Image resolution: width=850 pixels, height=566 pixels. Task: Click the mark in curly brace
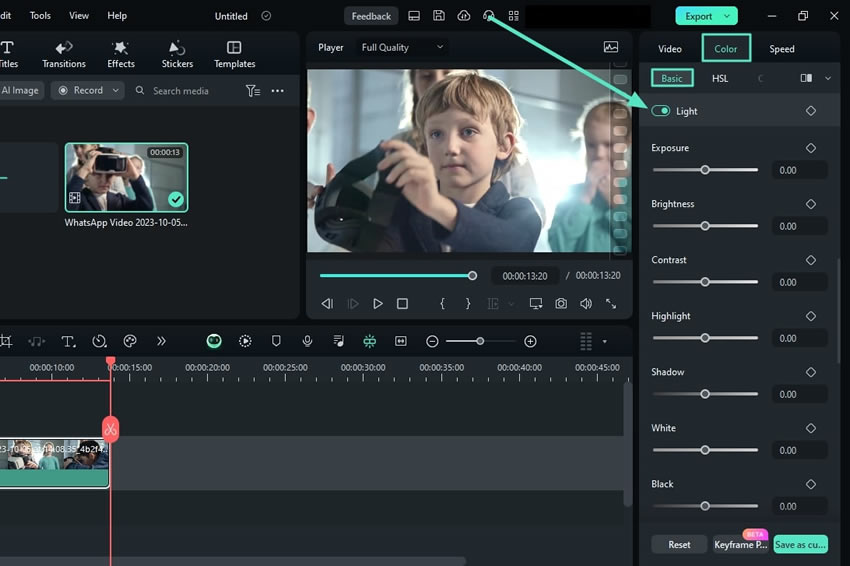442,304
